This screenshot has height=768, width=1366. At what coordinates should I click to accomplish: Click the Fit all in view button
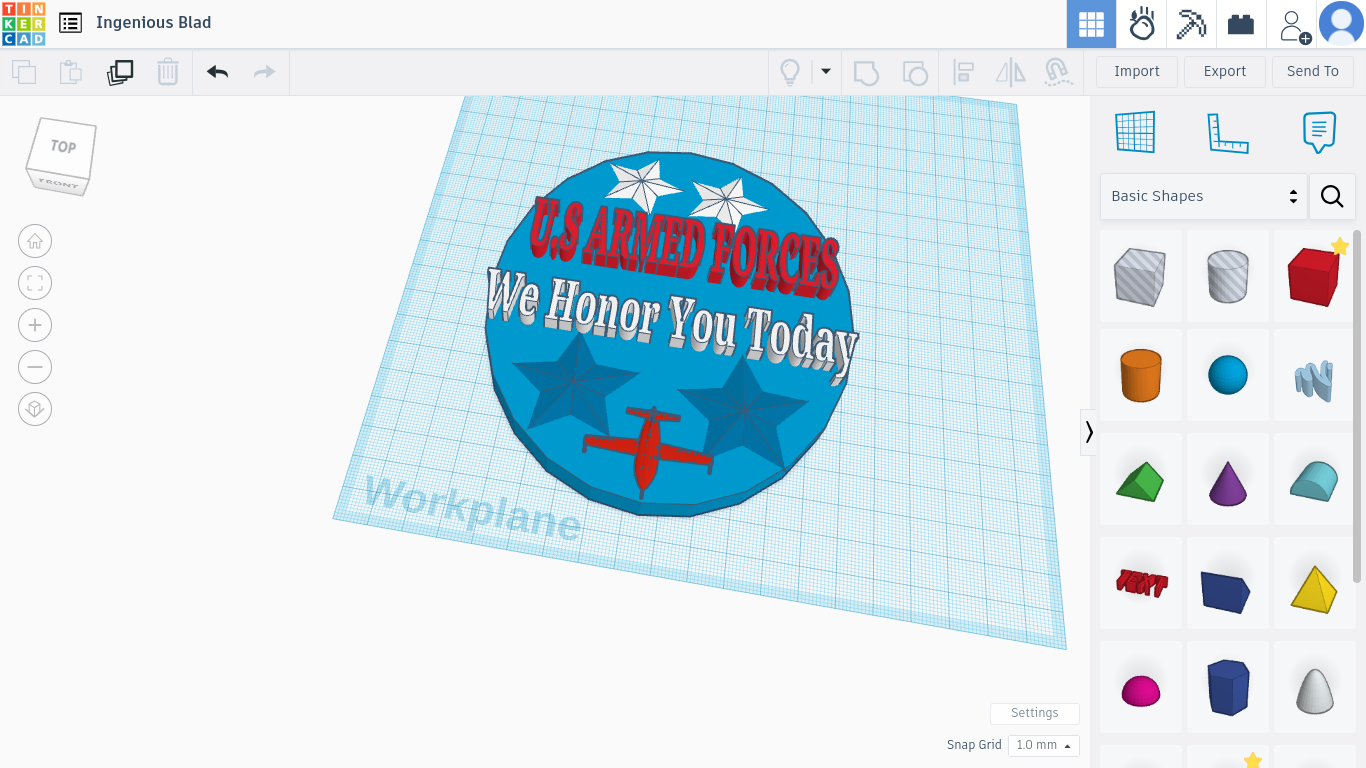35,283
